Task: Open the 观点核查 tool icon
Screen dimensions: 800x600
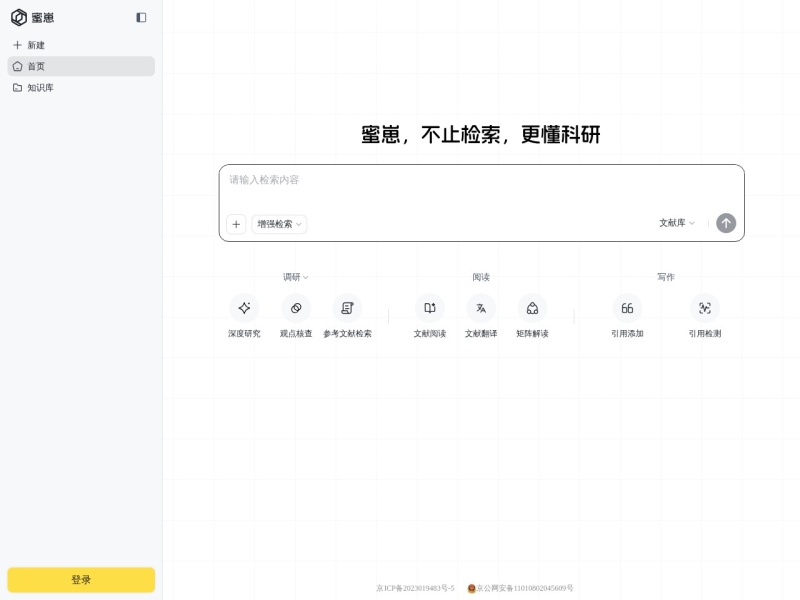Action: [296, 308]
